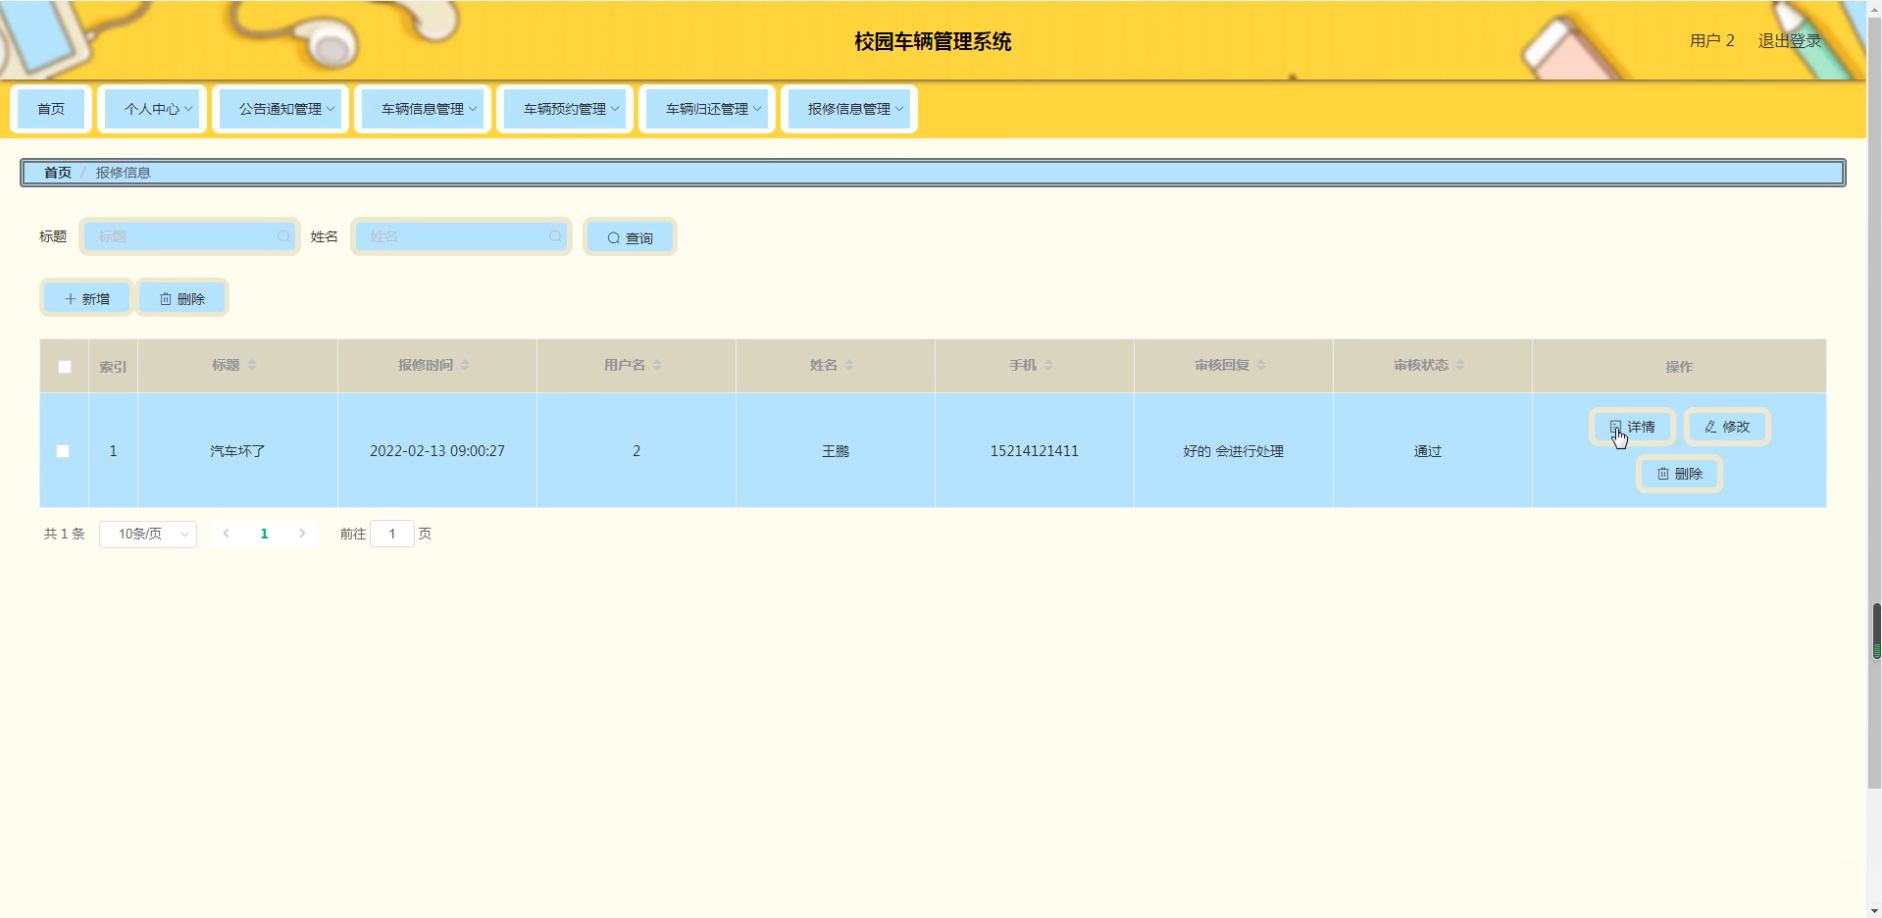Click the magnifier icon in 标题 field
This screenshot has width=1882, height=918.
(284, 236)
